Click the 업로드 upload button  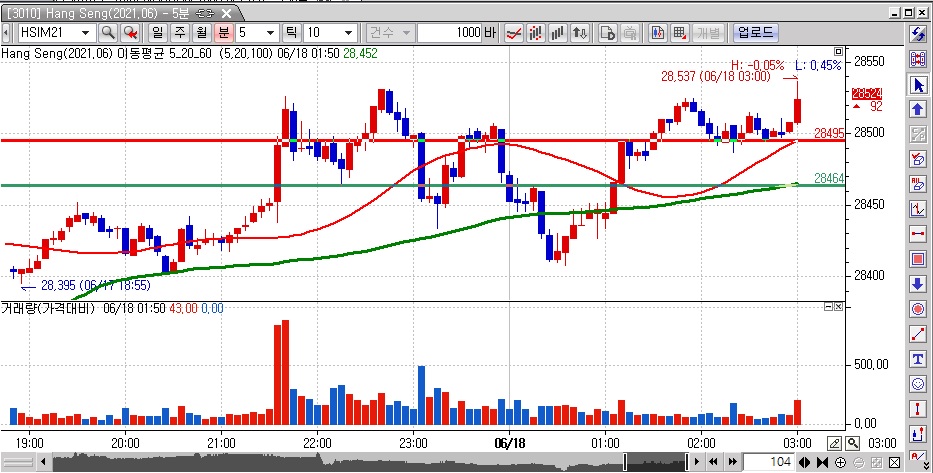tap(754, 33)
